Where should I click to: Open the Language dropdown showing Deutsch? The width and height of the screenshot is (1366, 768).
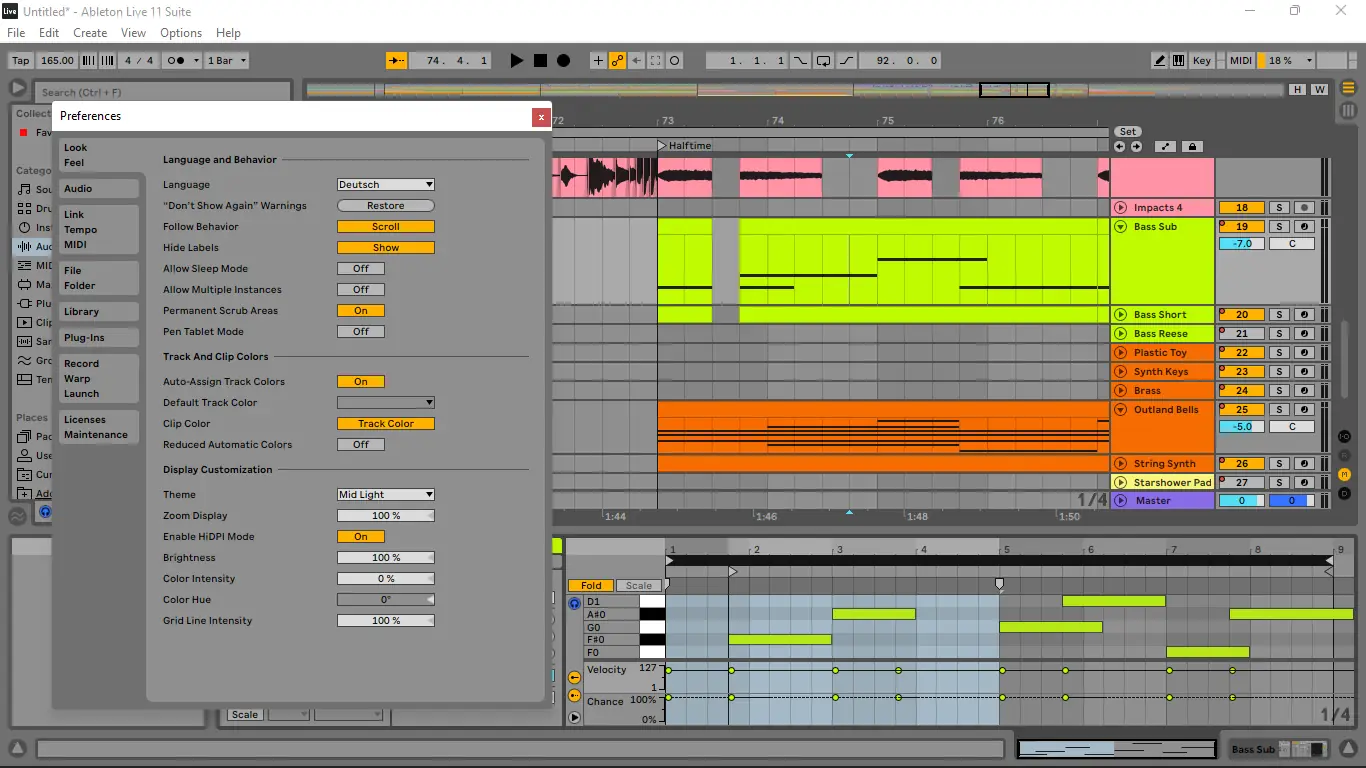coord(386,185)
